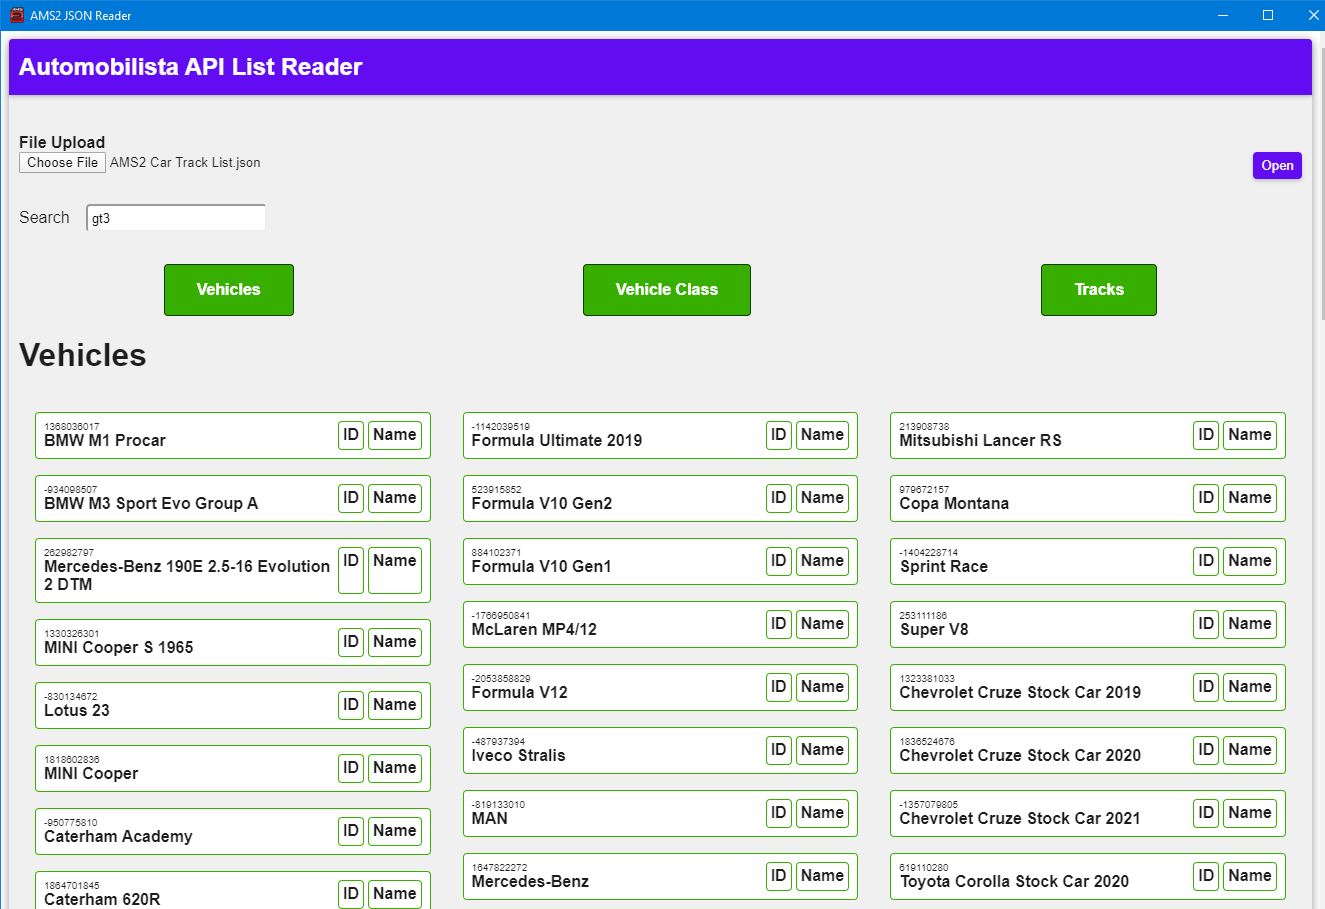This screenshot has height=909, width=1325.
Task: Click Name button for Lotus 23
Action: tap(395, 705)
